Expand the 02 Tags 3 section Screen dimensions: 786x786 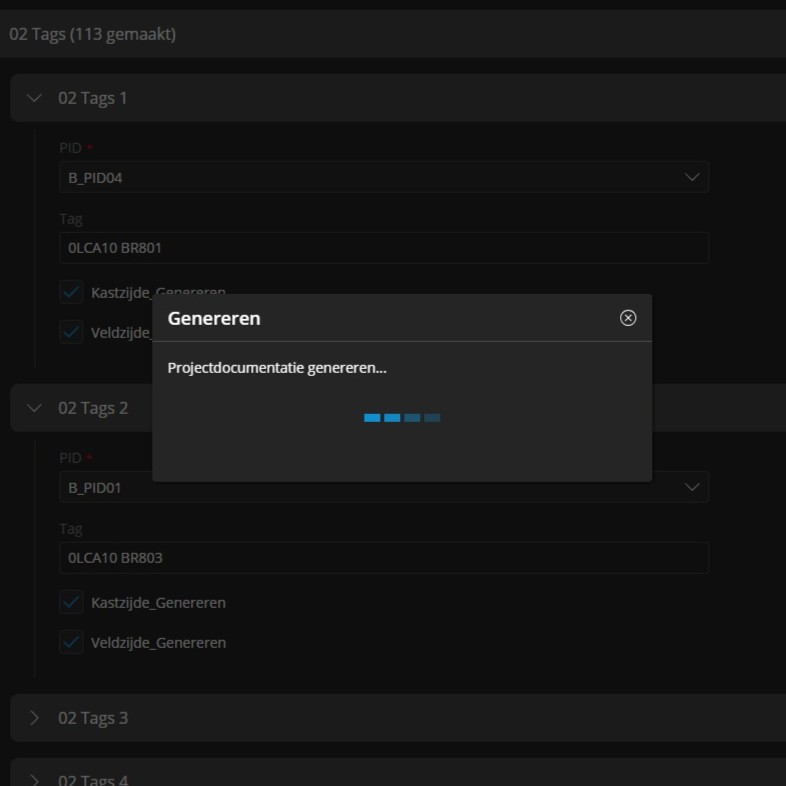pos(34,717)
